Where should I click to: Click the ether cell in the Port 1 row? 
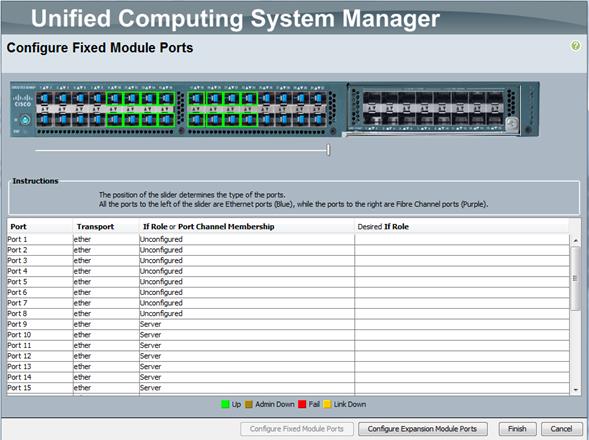(106, 239)
